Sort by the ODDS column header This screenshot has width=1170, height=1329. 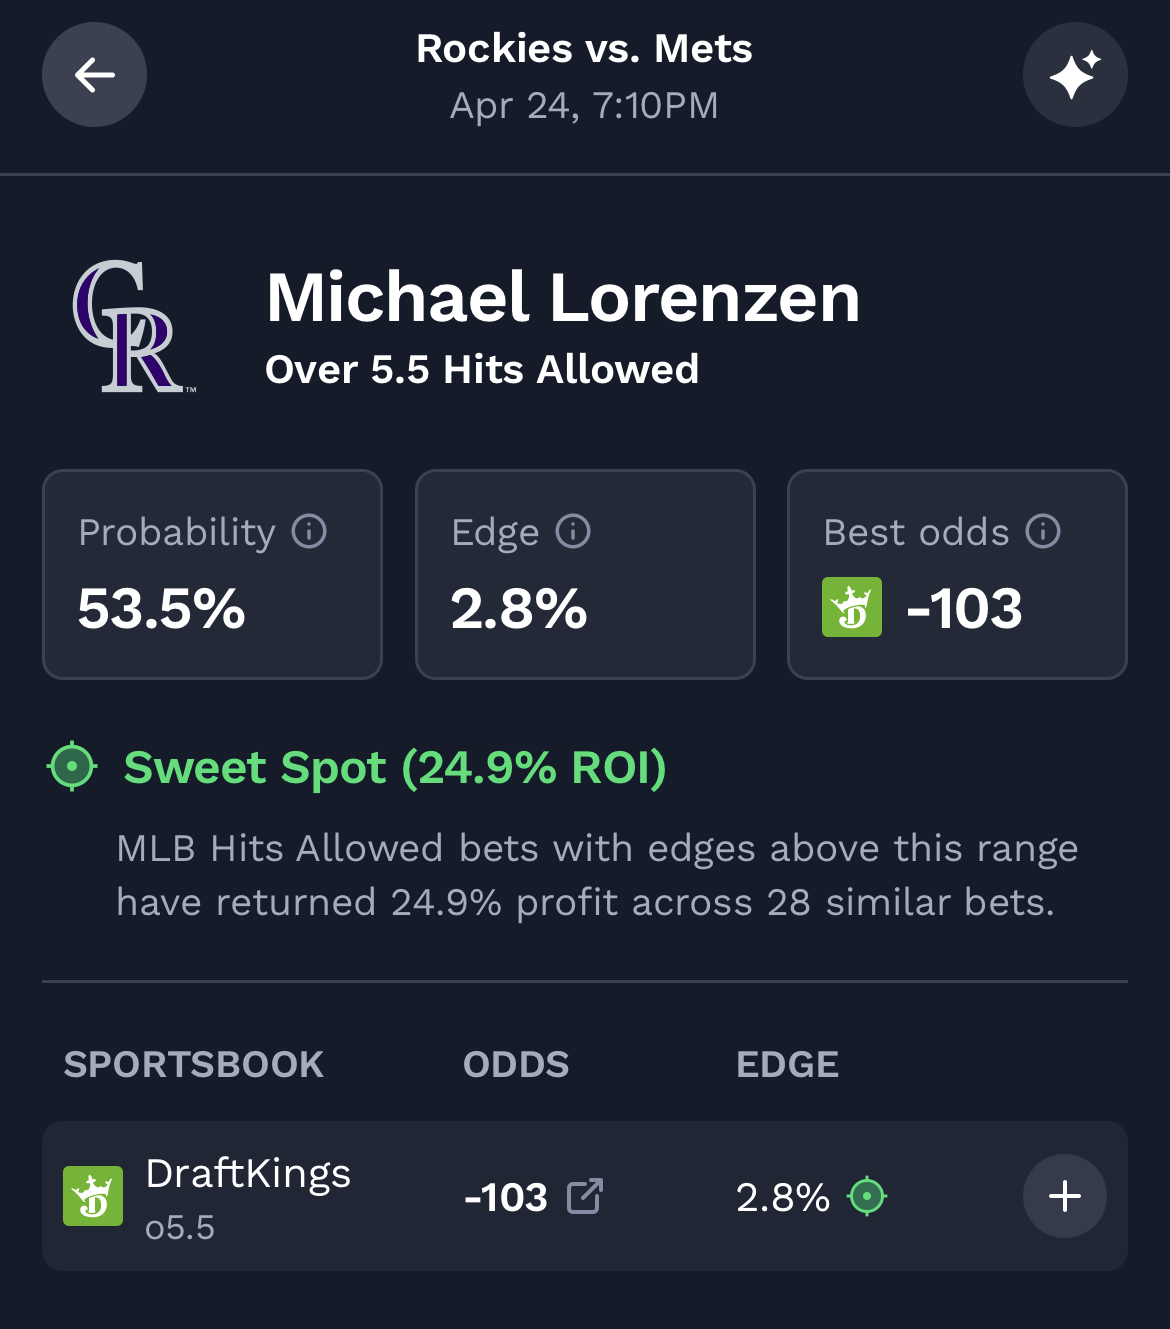pyautogui.click(x=516, y=1065)
